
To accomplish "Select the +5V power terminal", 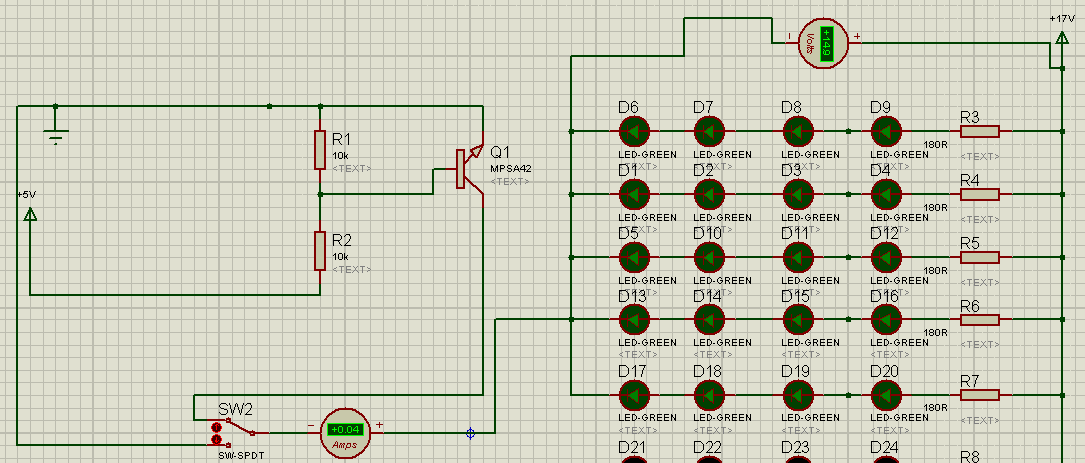I will [x=30, y=213].
